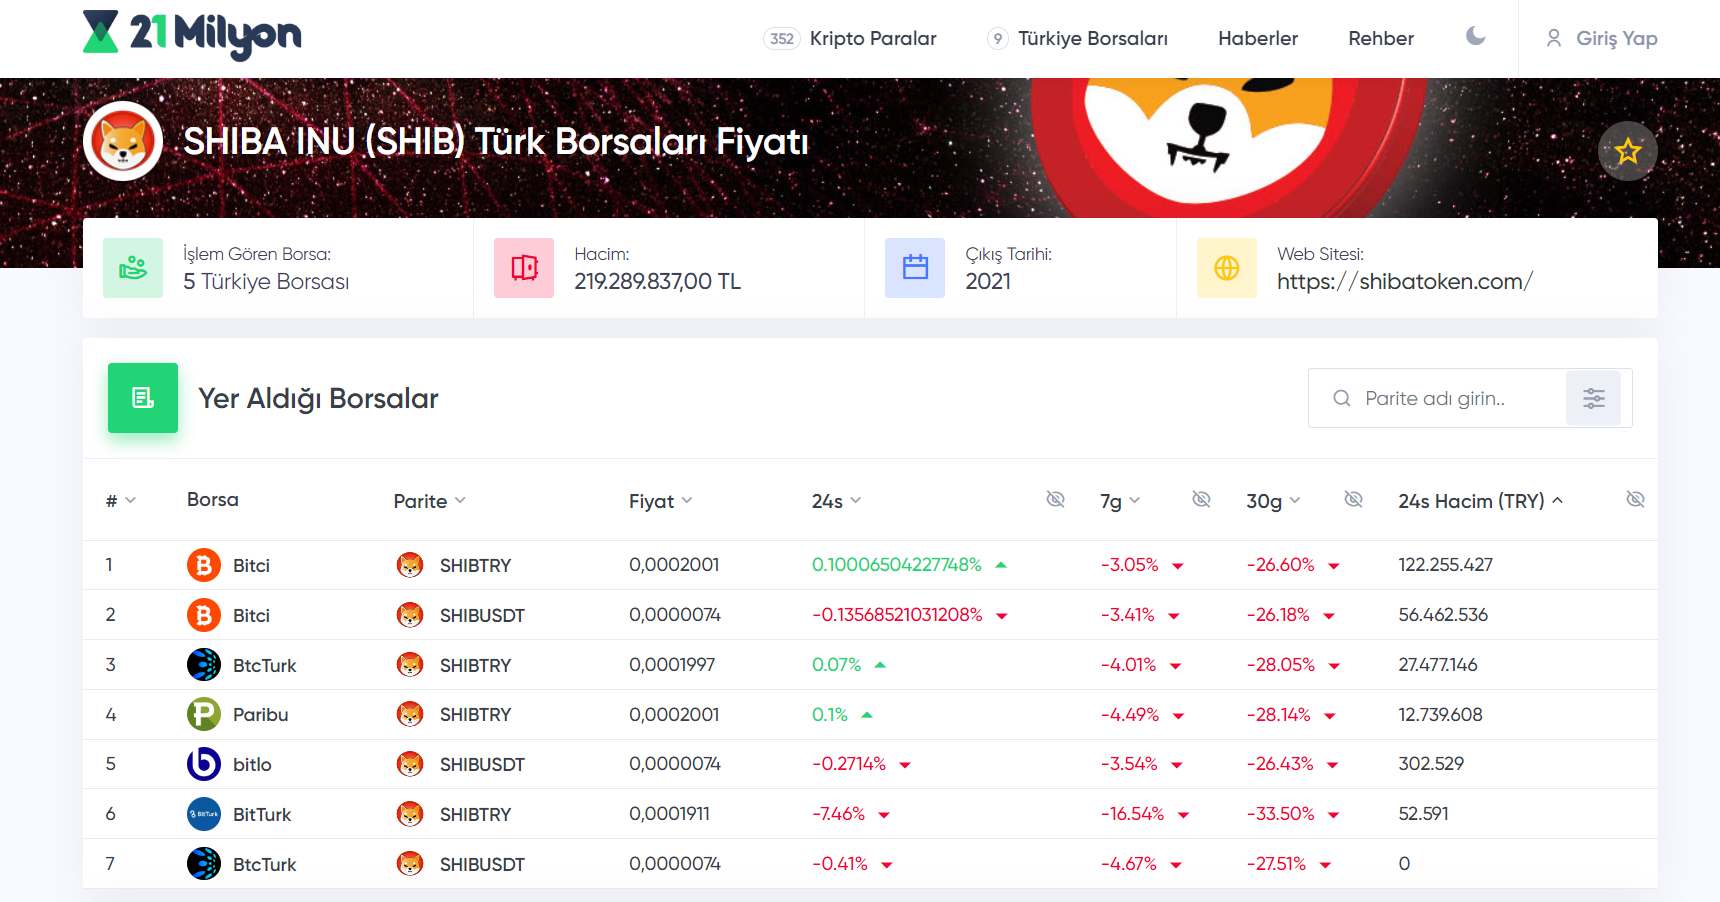Click SHIB icon beside SHIBUSDT in row 5
Viewport: 1720px width, 902px height.
pyautogui.click(x=410, y=764)
